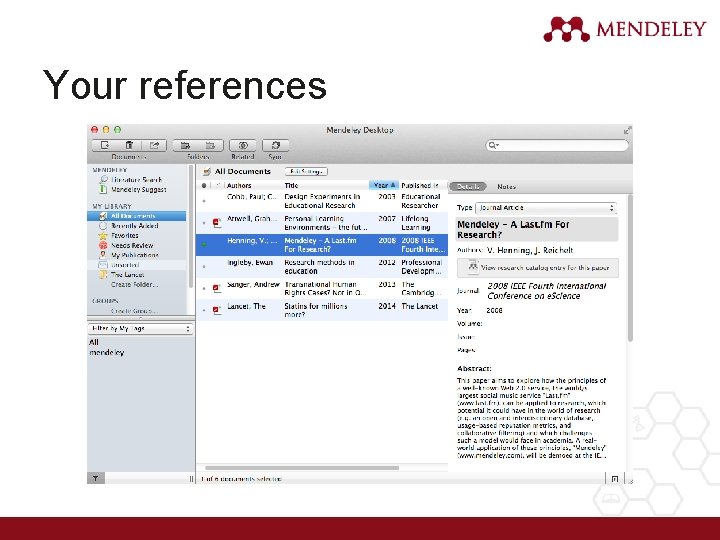Click the Details panel vertical scrollbar
The height and width of the screenshot is (540, 720).
click(630, 268)
